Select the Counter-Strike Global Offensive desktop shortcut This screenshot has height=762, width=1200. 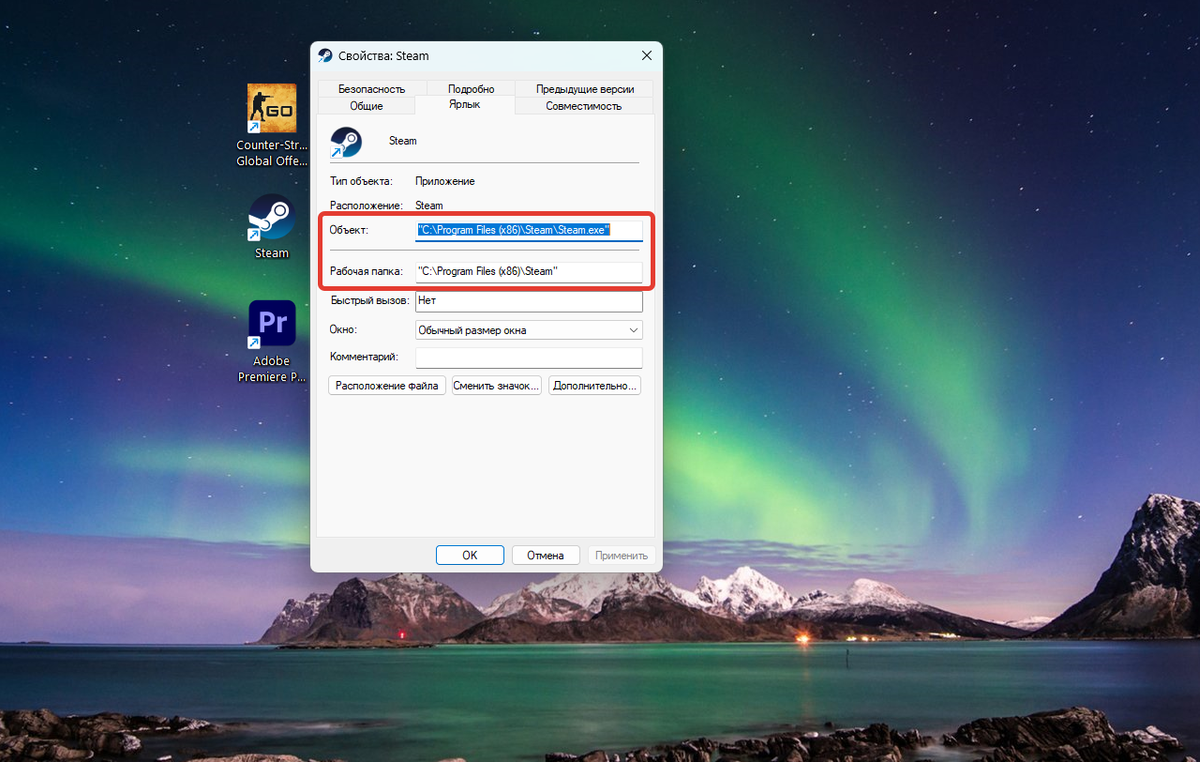click(x=271, y=125)
